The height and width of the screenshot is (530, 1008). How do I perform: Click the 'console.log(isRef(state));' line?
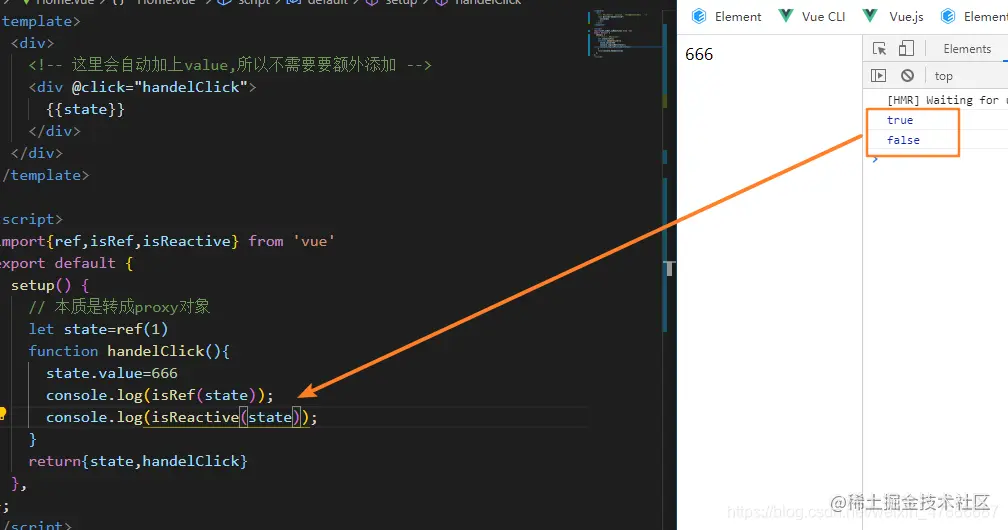[159, 395]
